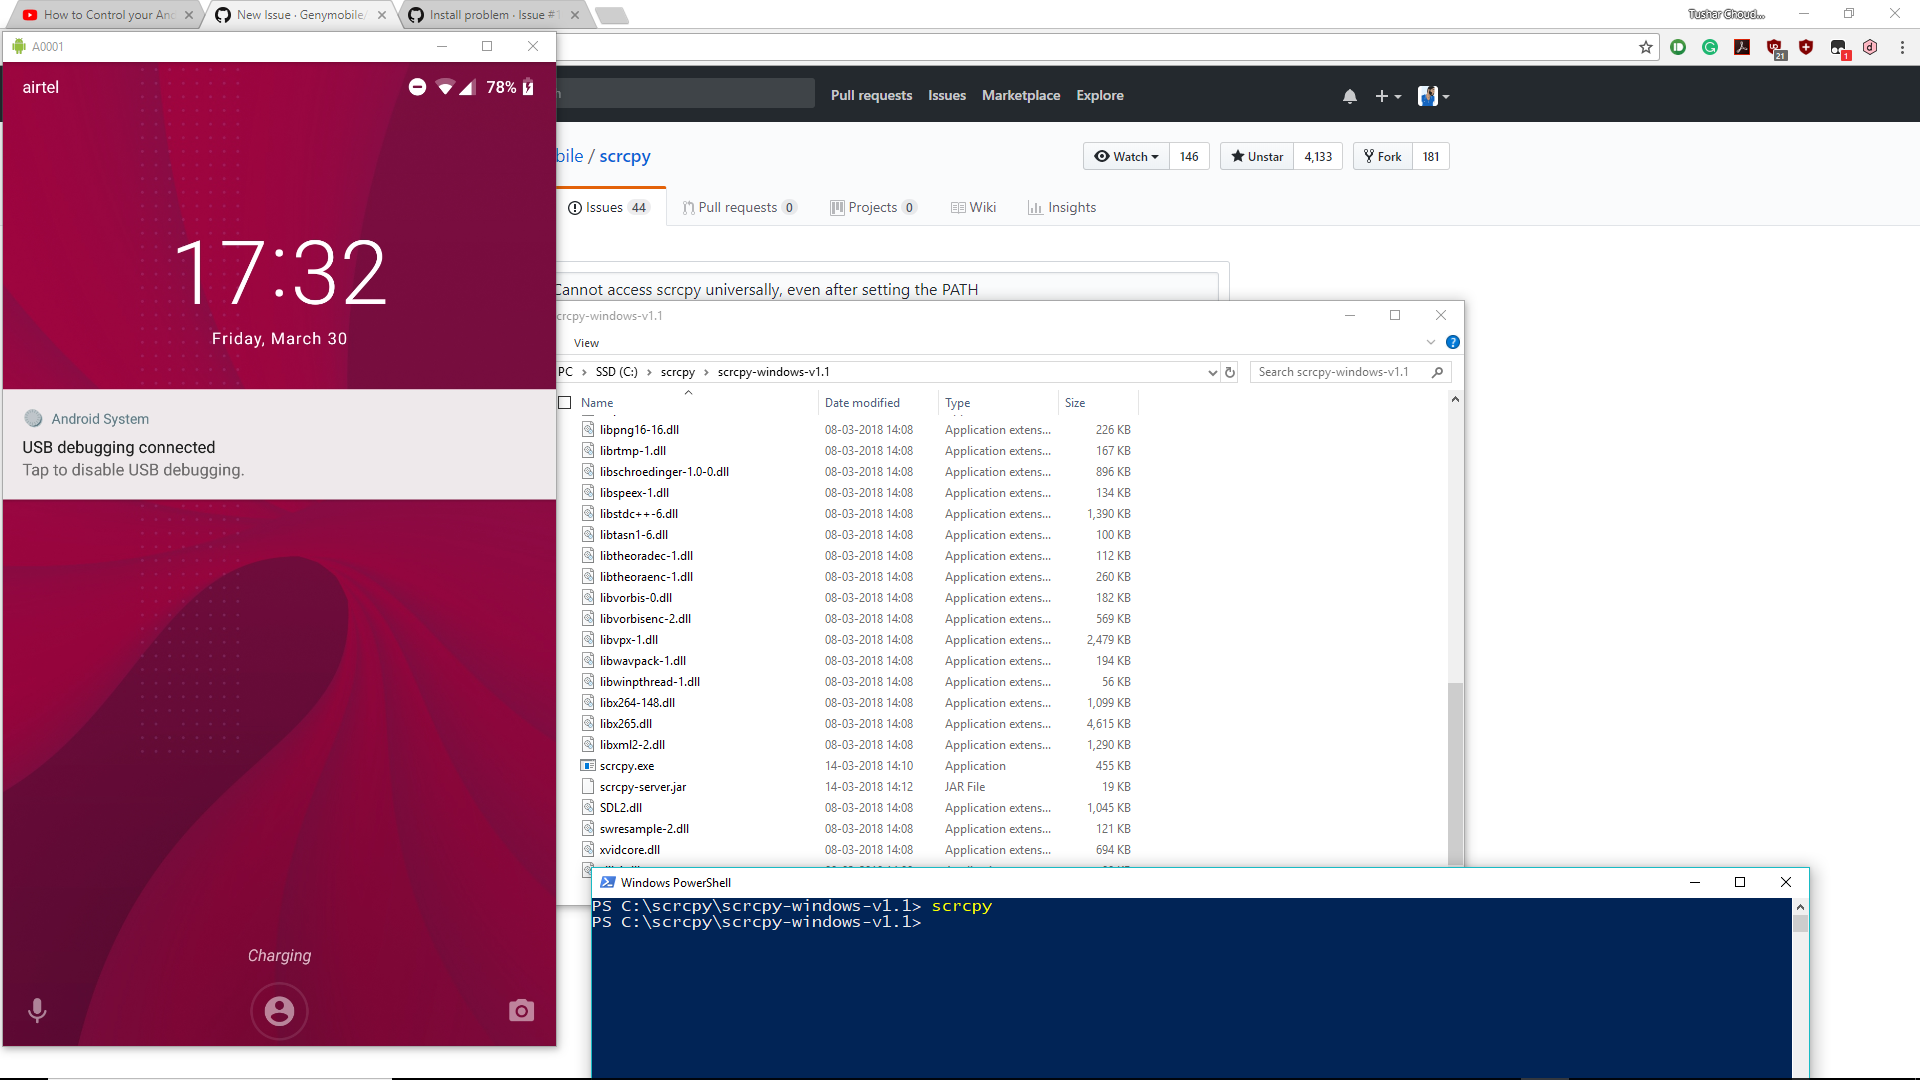Screen dimensions: 1920x1080
Task: Click the File Explorer help icon
Action: (x=1453, y=342)
